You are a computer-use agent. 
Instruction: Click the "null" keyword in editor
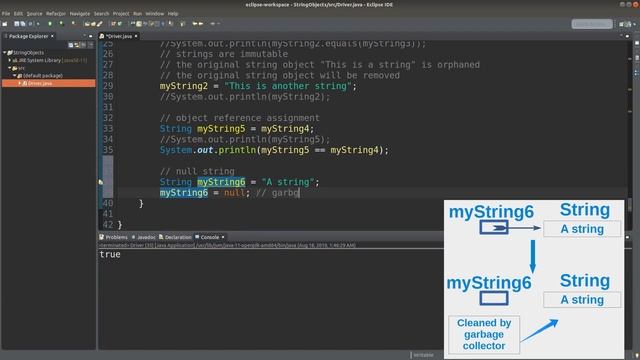click(x=234, y=193)
